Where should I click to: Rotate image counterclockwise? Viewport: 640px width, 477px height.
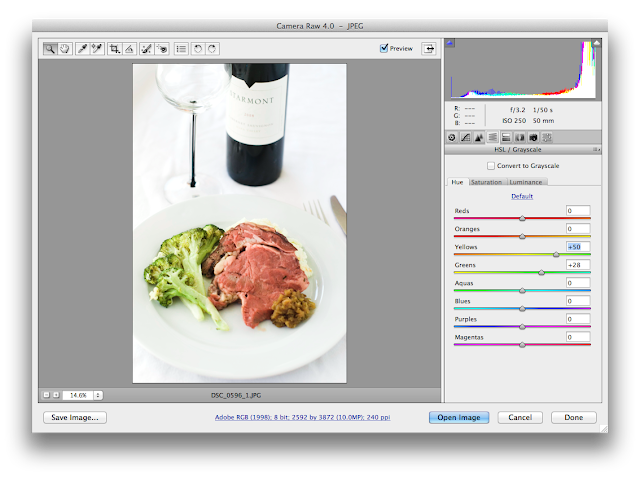click(x=198, y=49)
